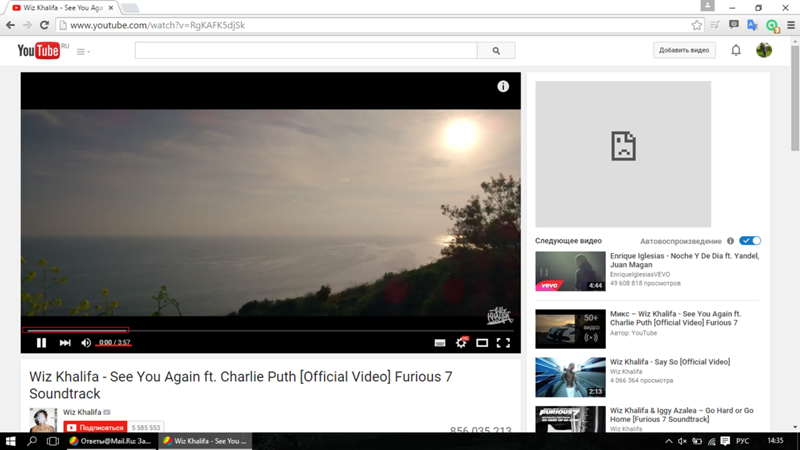Viewport: 800px width, 450px height.
Task: Click the video info card icon
Action: (503, 87)
